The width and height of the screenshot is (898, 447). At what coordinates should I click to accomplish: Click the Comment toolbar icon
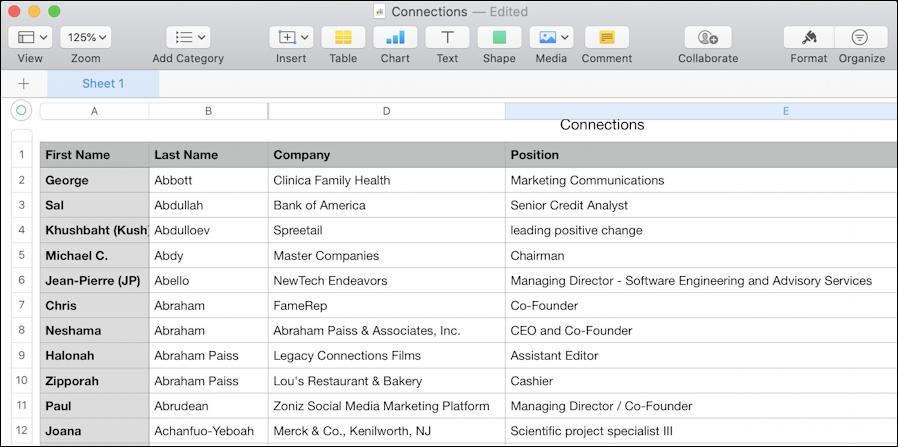point(606,37)
